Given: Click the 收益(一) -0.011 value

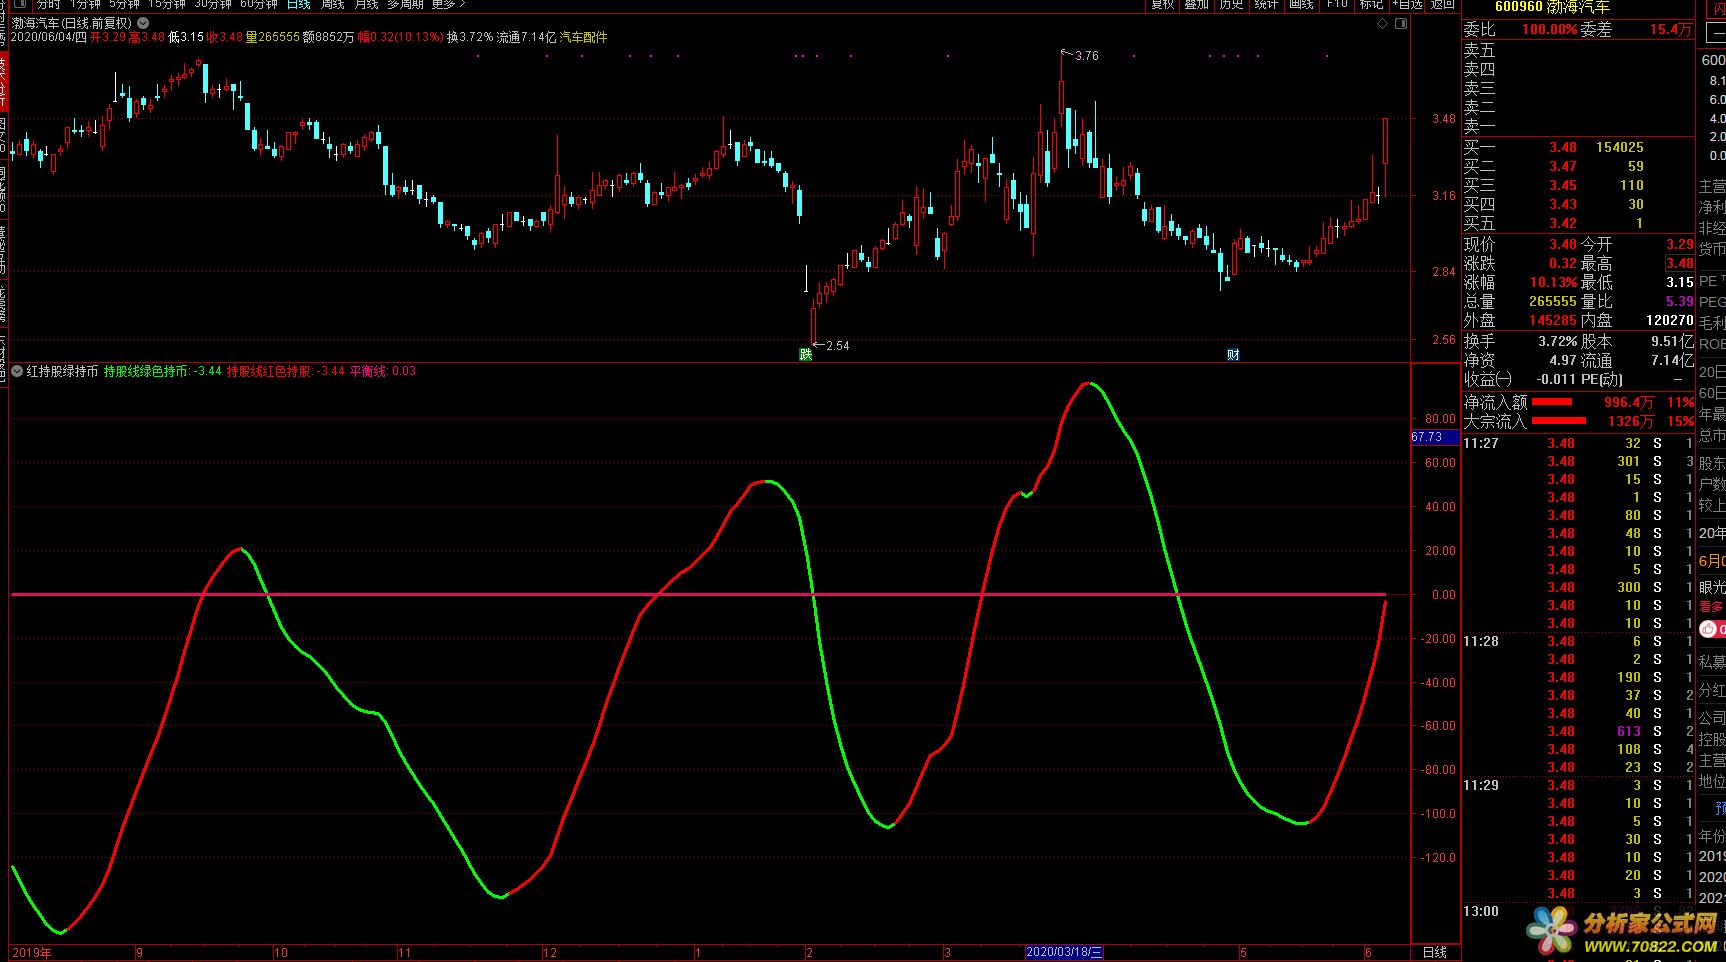Looking at the screenshot, I should (x=1556, y=380).
